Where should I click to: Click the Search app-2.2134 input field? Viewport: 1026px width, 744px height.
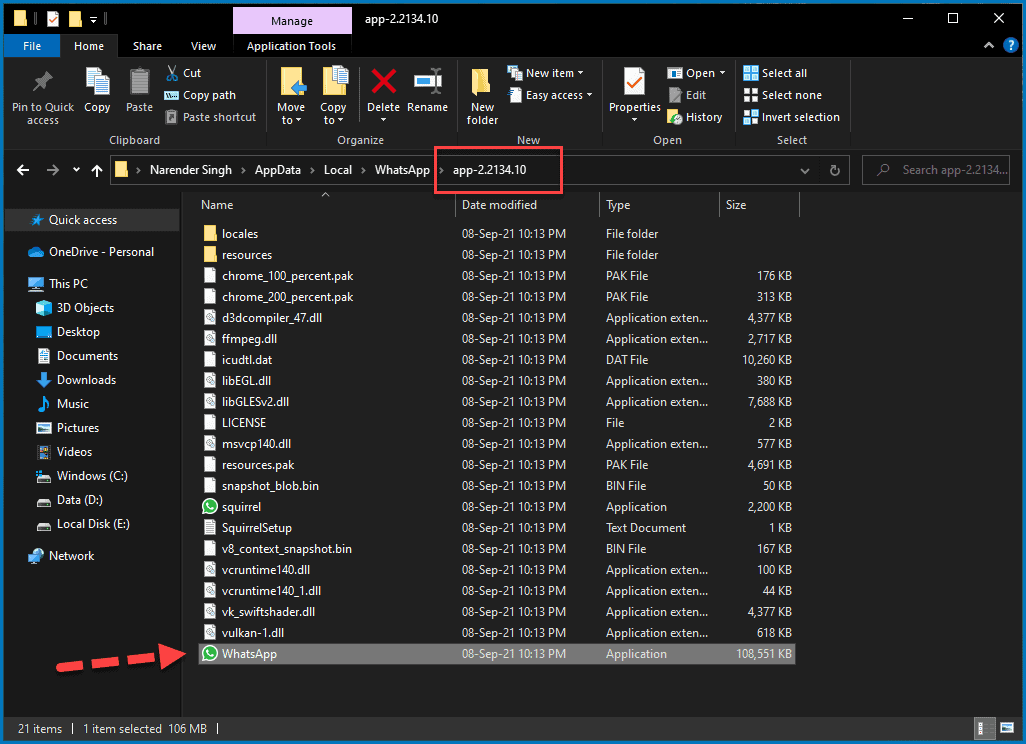[936, 170]
